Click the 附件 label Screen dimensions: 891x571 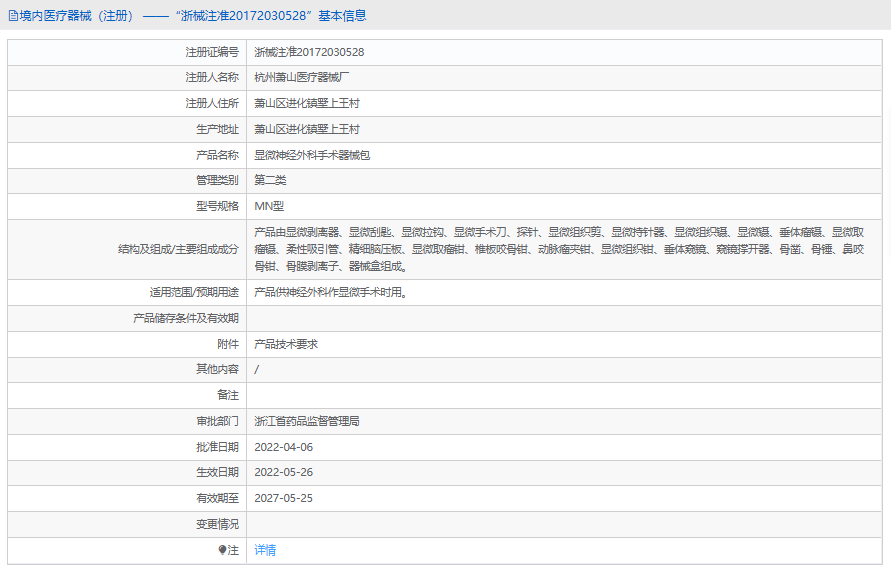click(228, 344)
